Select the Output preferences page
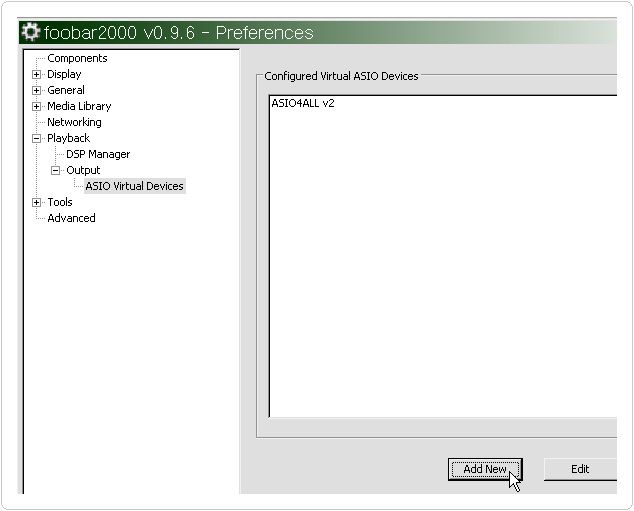Image resolution: width=634 pixels, height=511 pixels. 83,170
